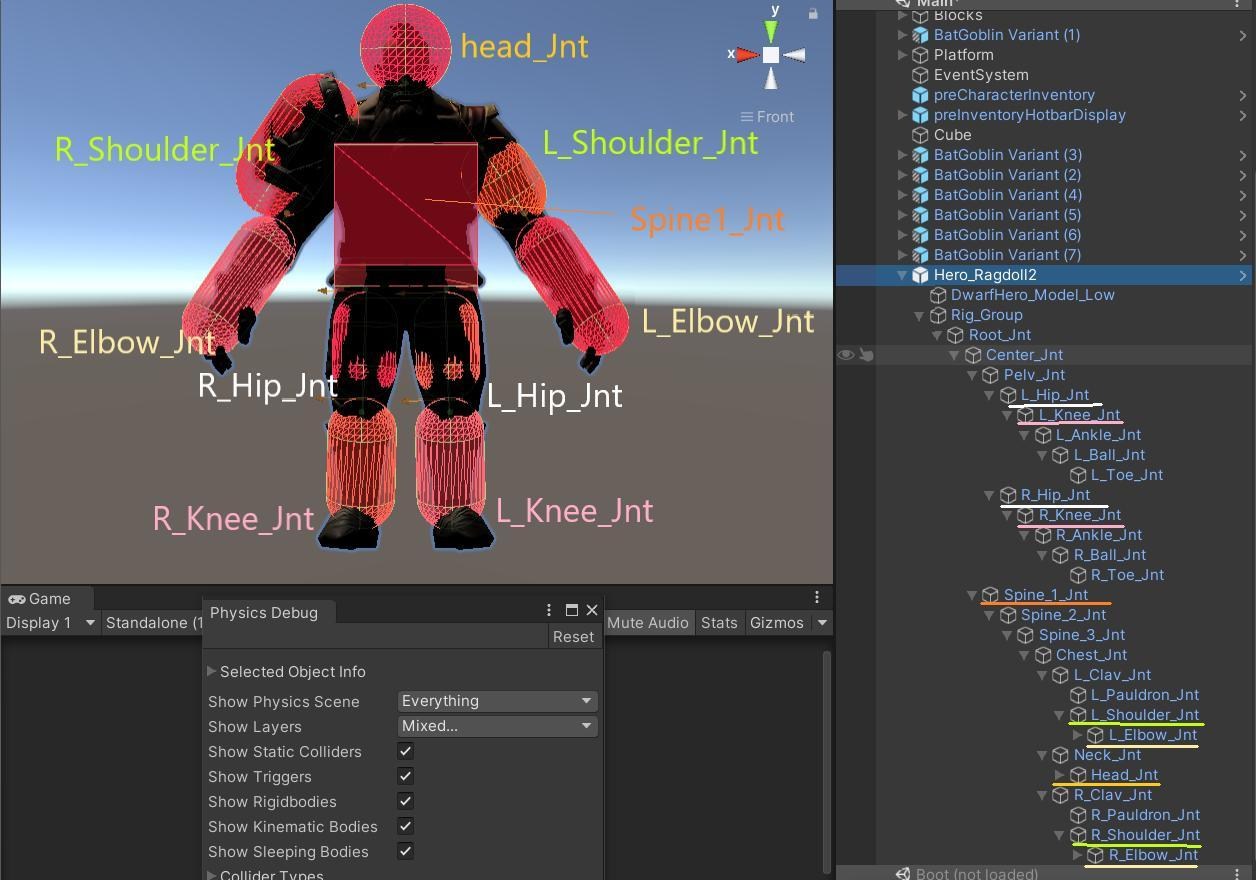Click R_Knee_Jnt object icon
The image size is (1256, 880).
(1025, 515)
